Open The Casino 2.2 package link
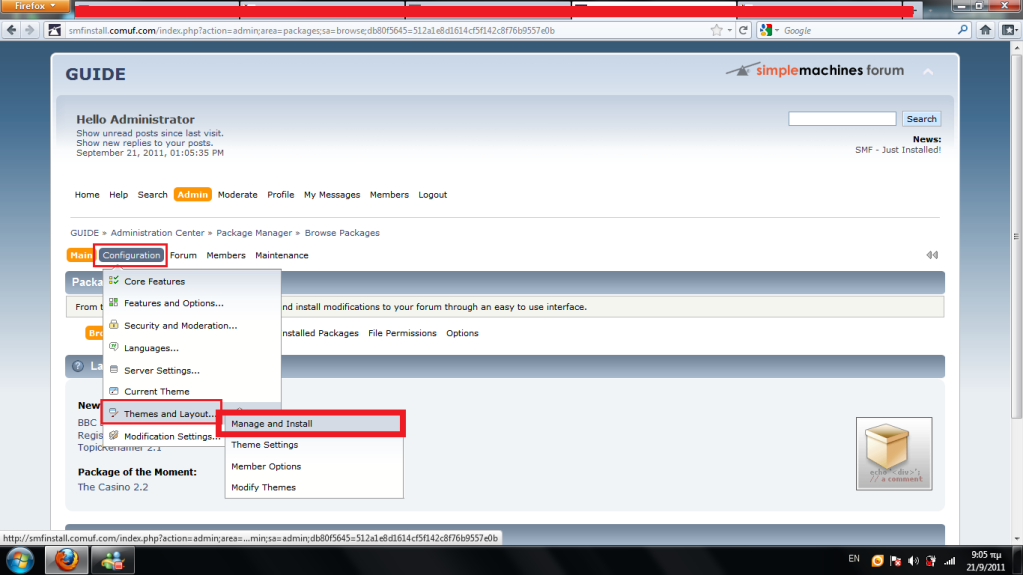Viewport: 1023px width, 575px height. pyautogui.click(x=113, y=487)
